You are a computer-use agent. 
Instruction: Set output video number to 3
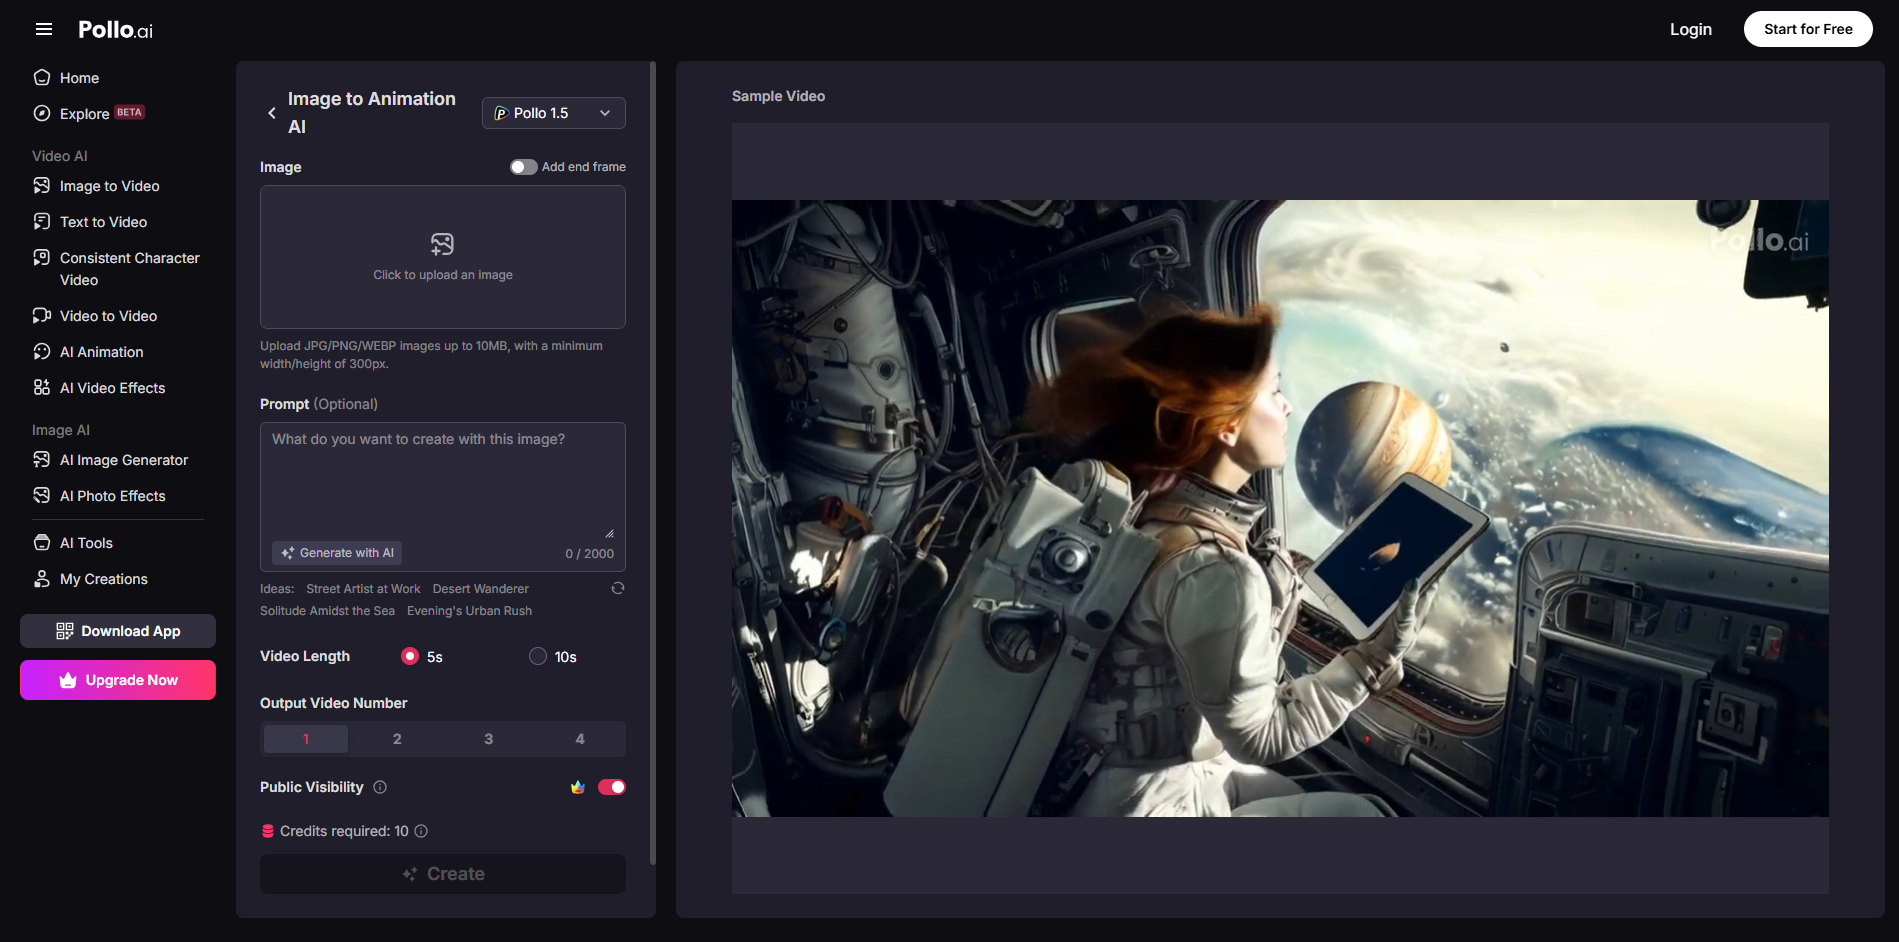click(488, 739)
